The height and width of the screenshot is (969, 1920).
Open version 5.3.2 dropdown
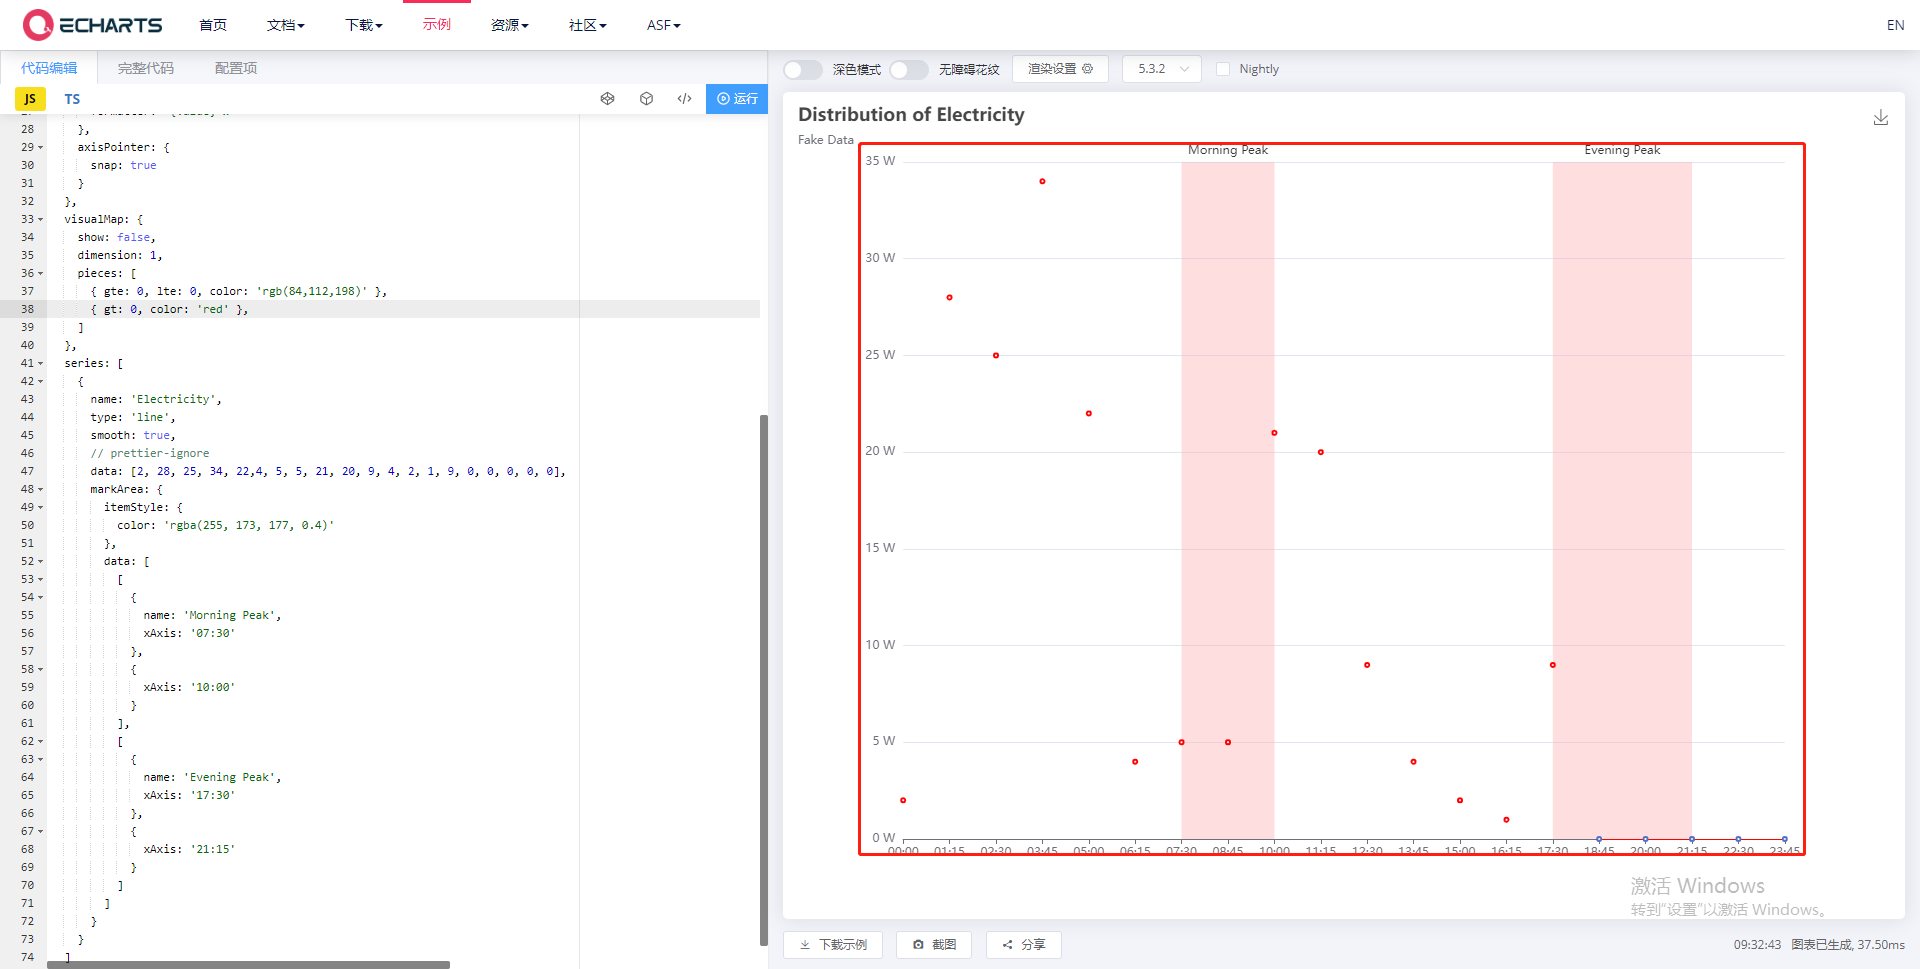pyautogui.click(x=1162, y=69)
